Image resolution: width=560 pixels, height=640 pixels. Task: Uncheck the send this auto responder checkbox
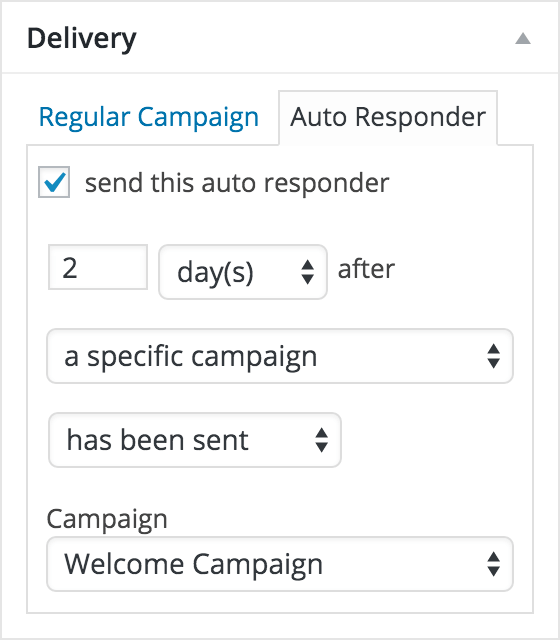[x=54, y=182]
